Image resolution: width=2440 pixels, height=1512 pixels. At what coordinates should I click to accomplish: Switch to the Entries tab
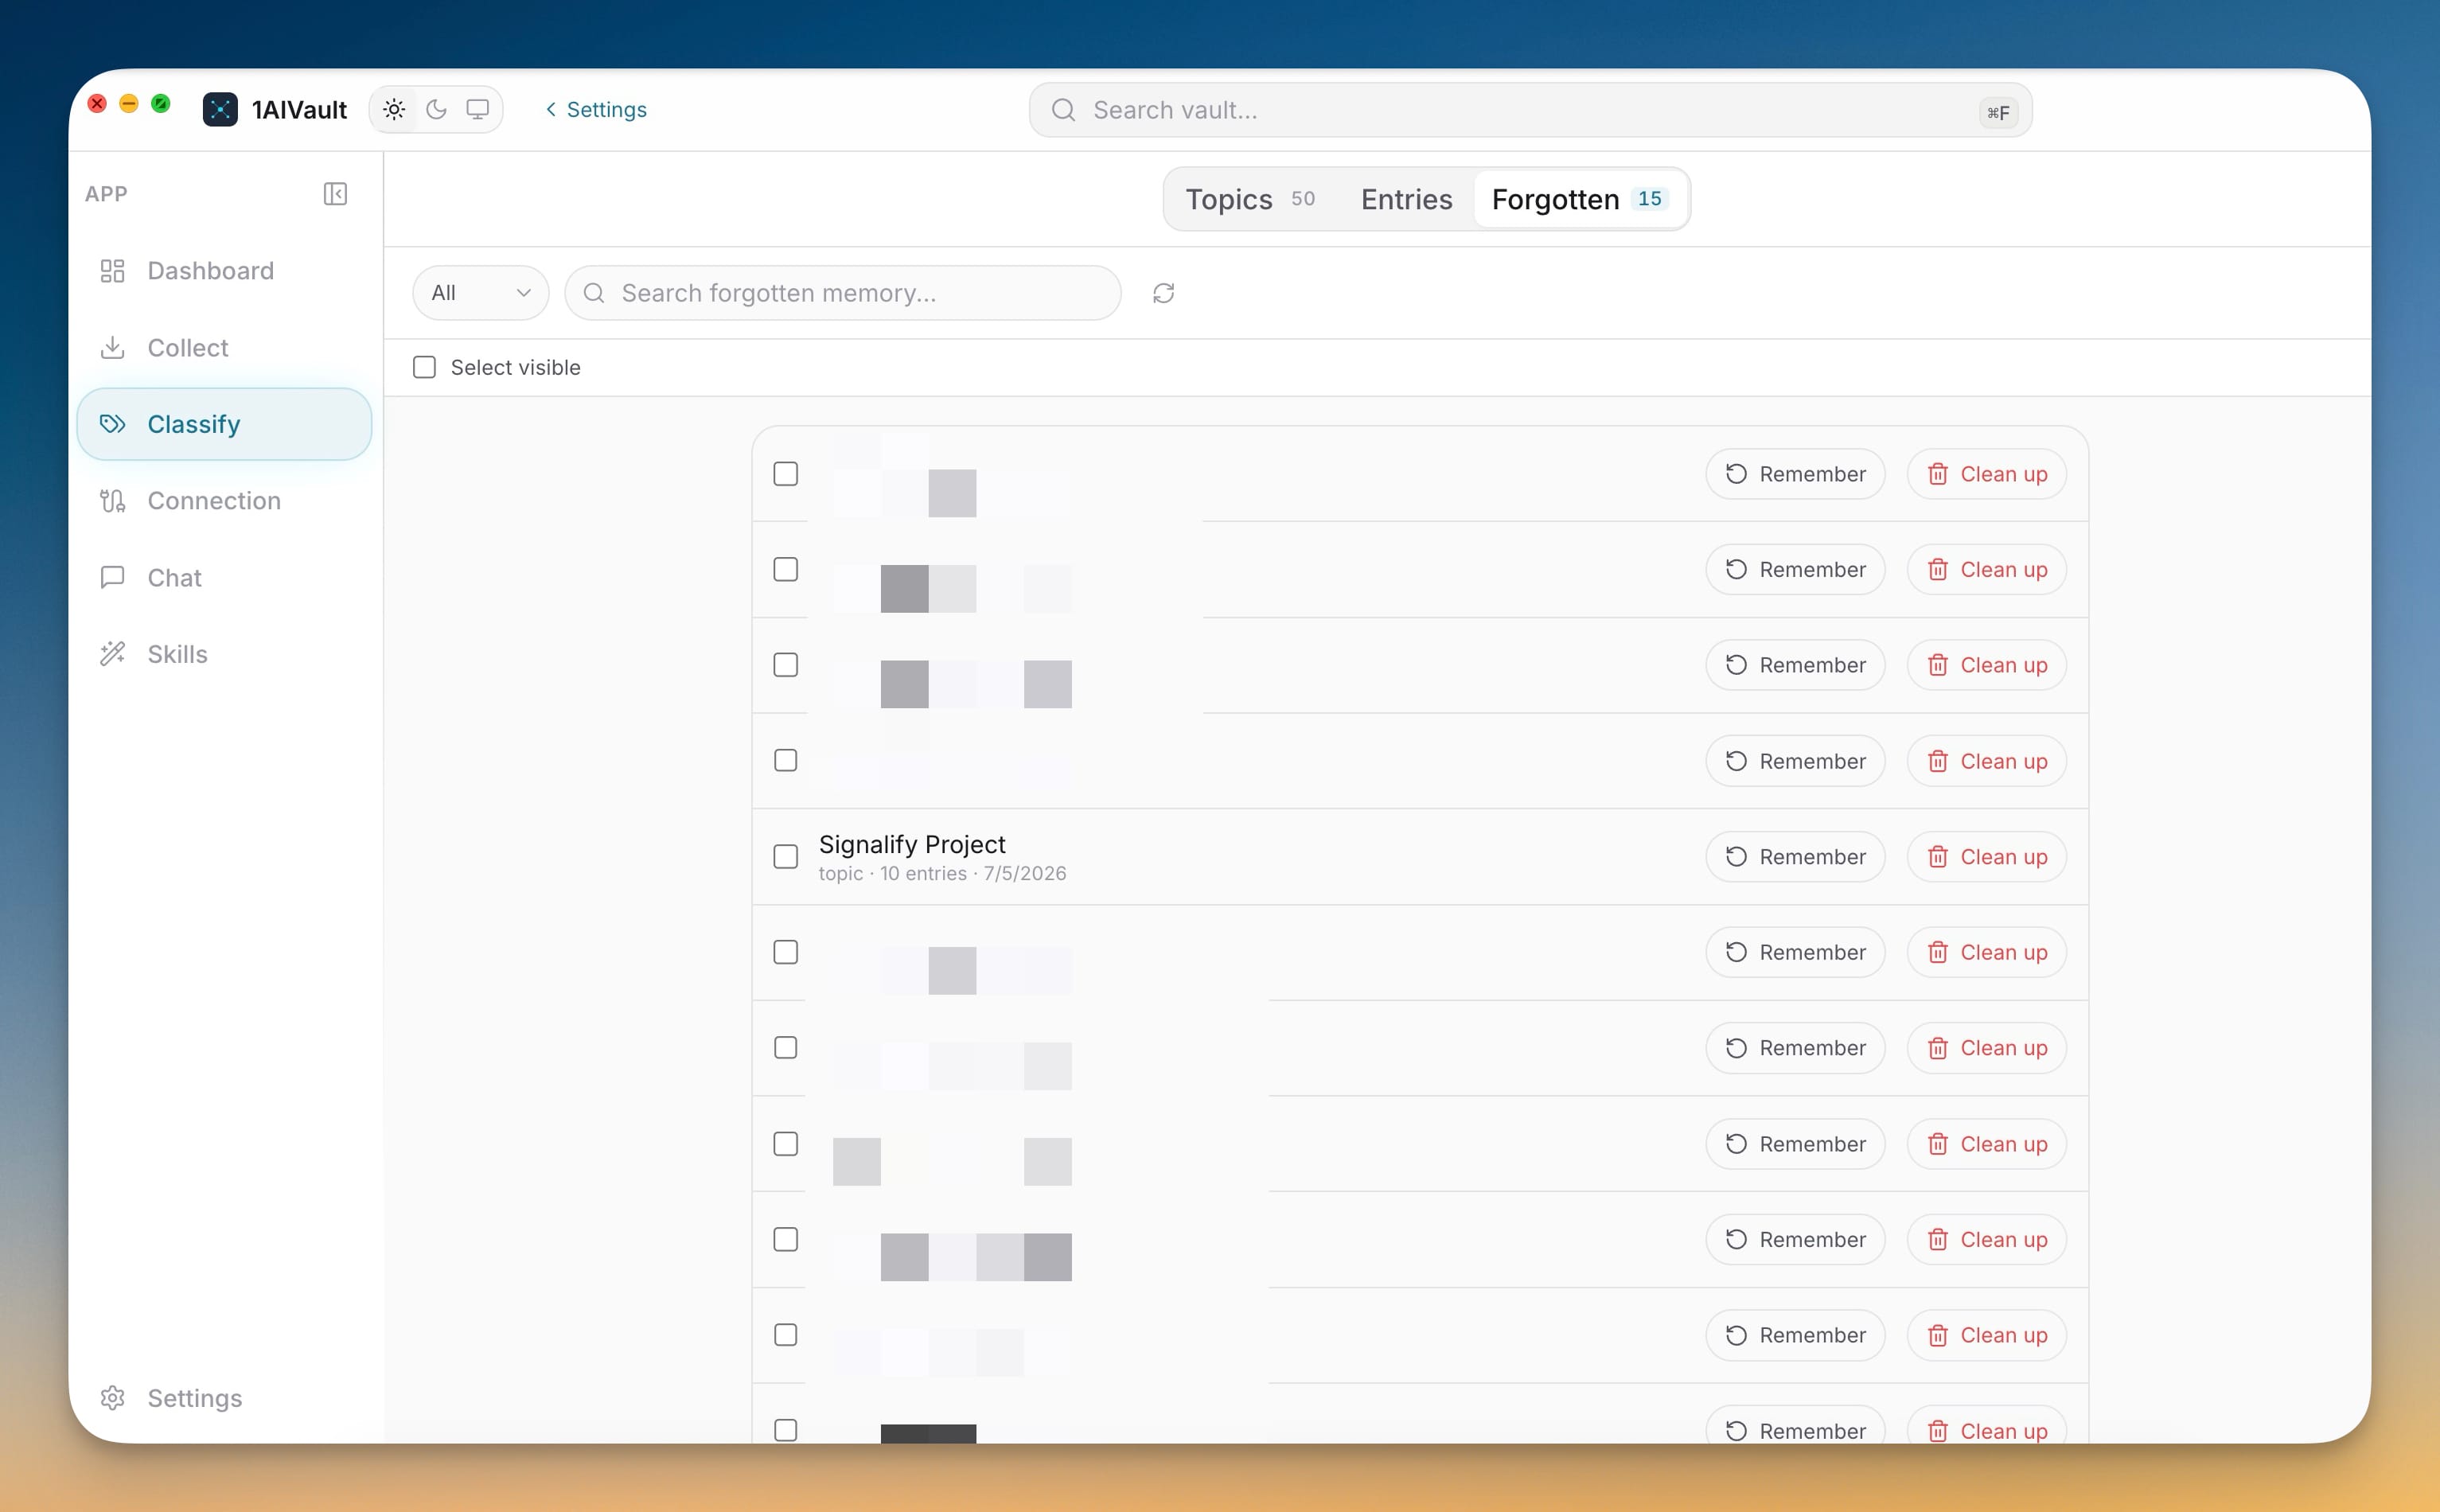point(1406,199)
